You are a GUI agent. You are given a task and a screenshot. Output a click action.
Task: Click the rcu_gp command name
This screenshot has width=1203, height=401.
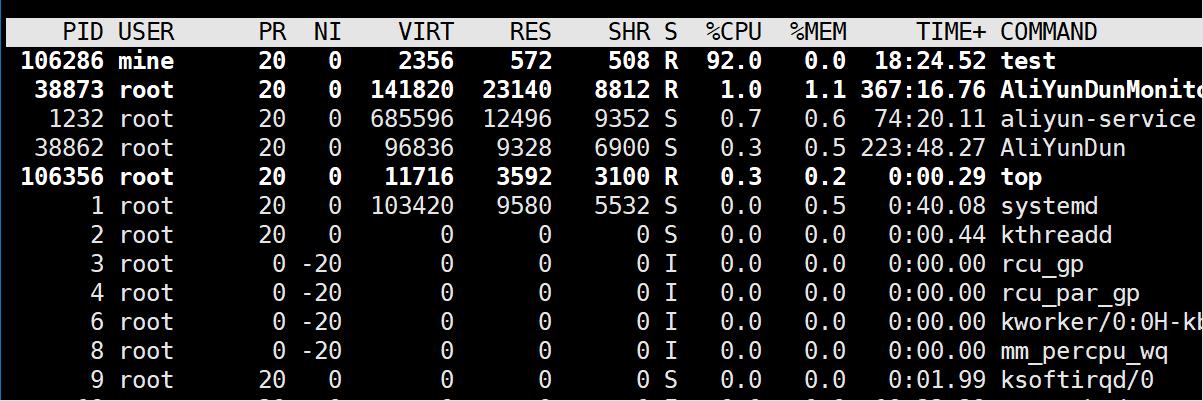[1043, 265]
